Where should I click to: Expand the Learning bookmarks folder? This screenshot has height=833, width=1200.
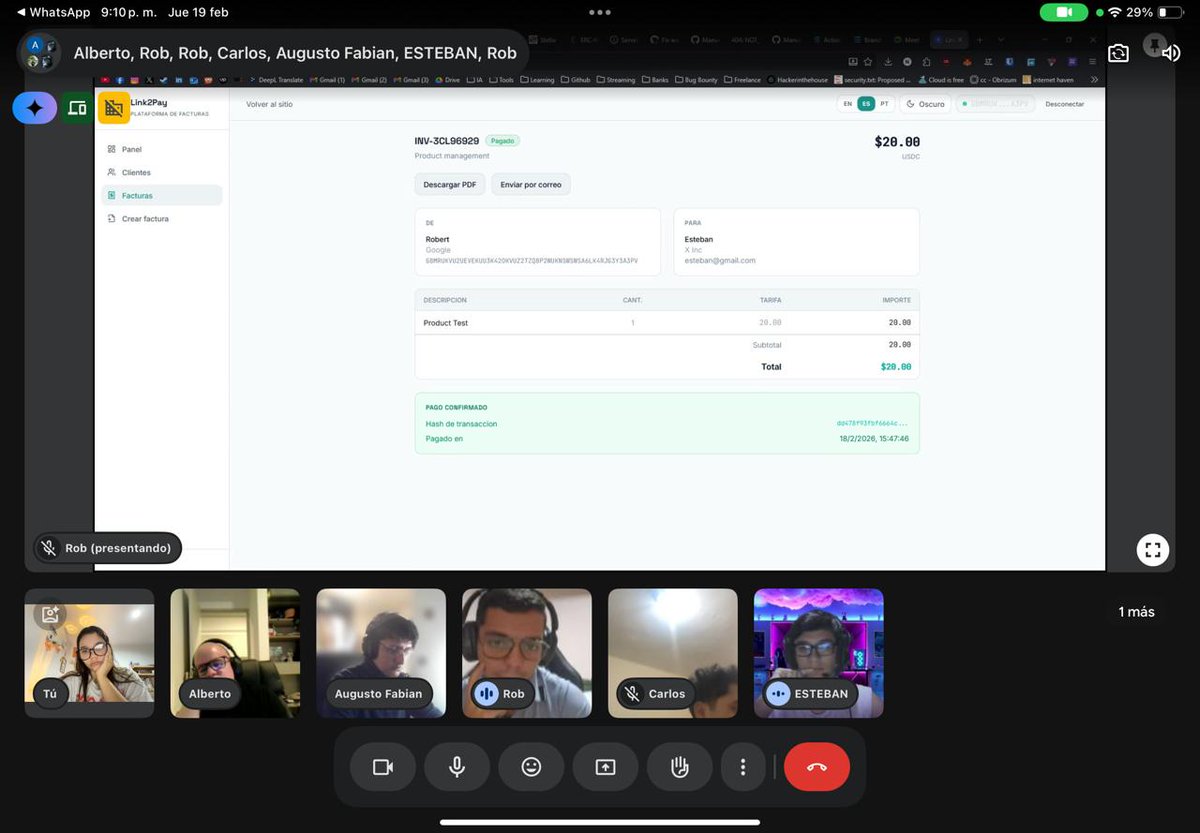[x=537, y=80]
